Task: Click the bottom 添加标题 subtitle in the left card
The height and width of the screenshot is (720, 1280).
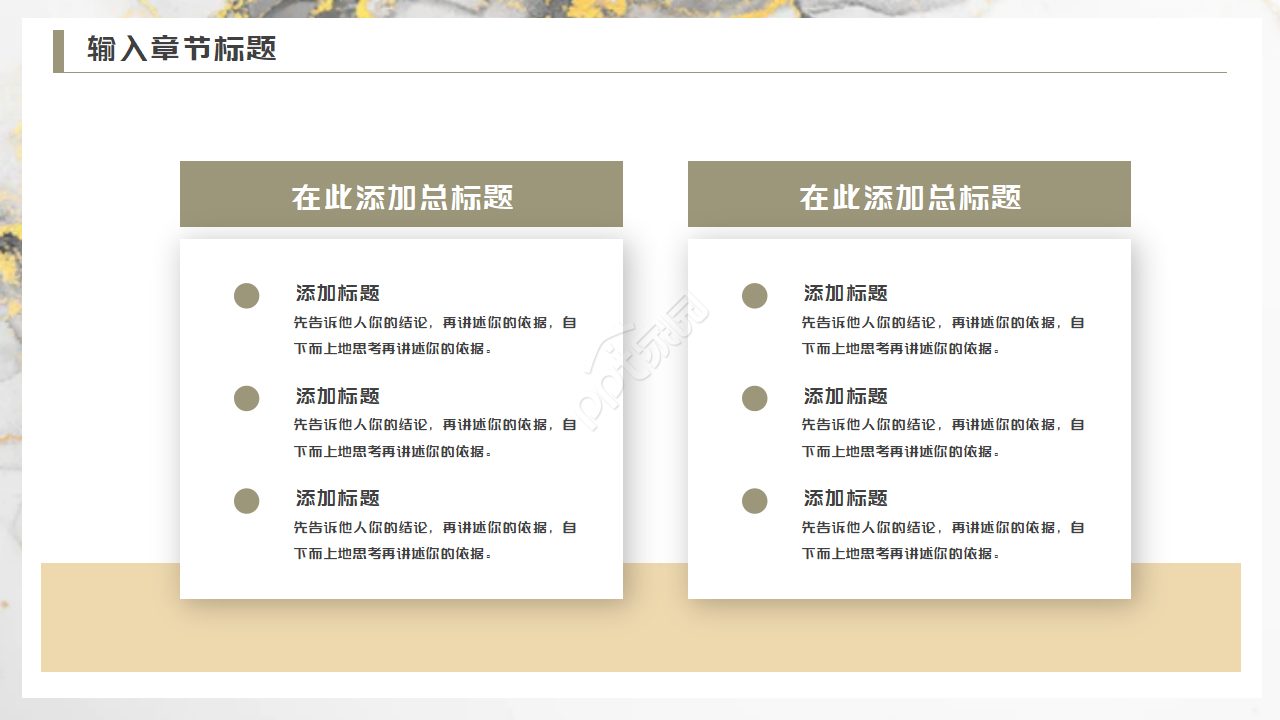Action: pyautogui.click(x=338, y=498)
